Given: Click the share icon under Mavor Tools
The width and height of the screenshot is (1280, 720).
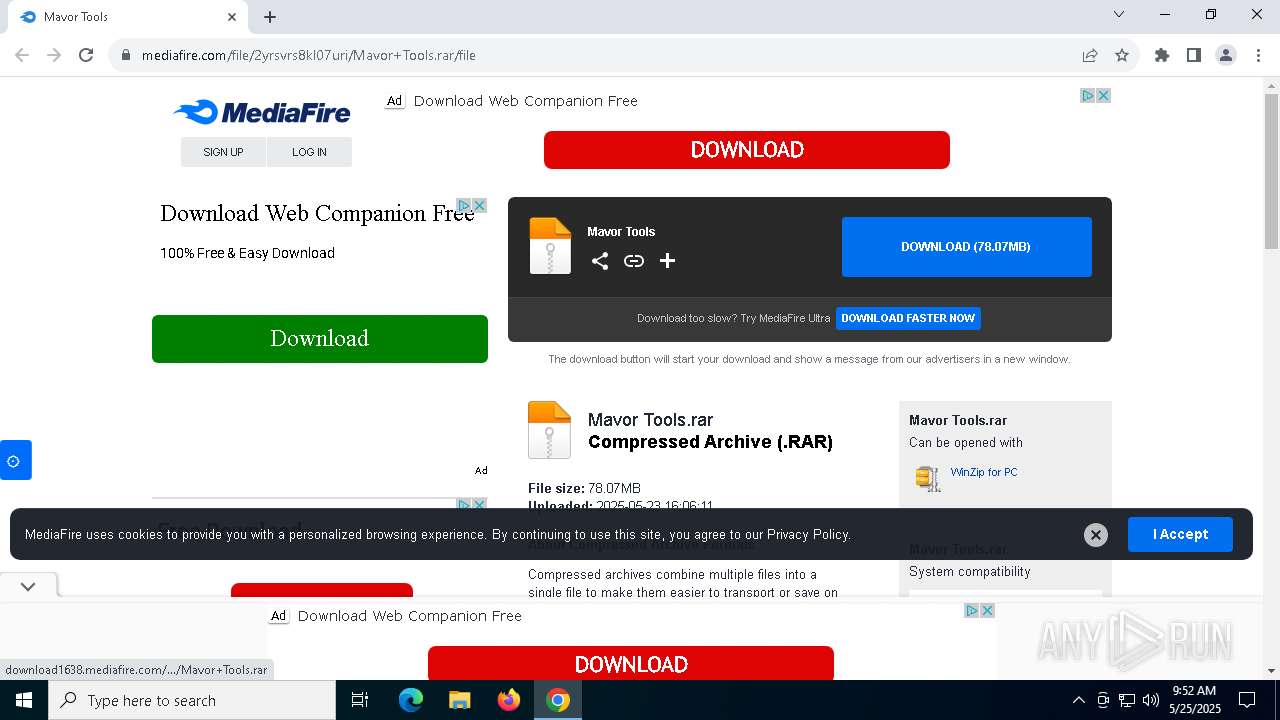Looking at the screenshot, I should click(600, 261).
